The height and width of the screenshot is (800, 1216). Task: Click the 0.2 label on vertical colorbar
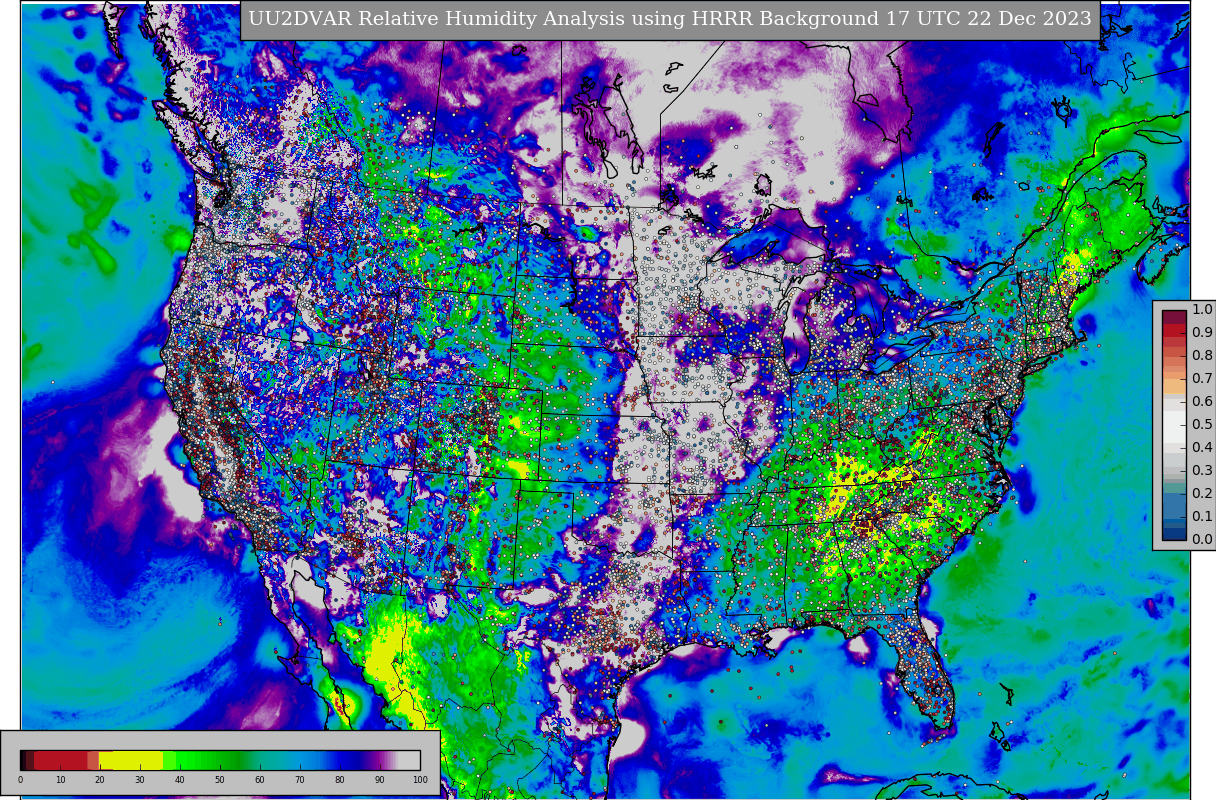click(x=1202, y=493)
